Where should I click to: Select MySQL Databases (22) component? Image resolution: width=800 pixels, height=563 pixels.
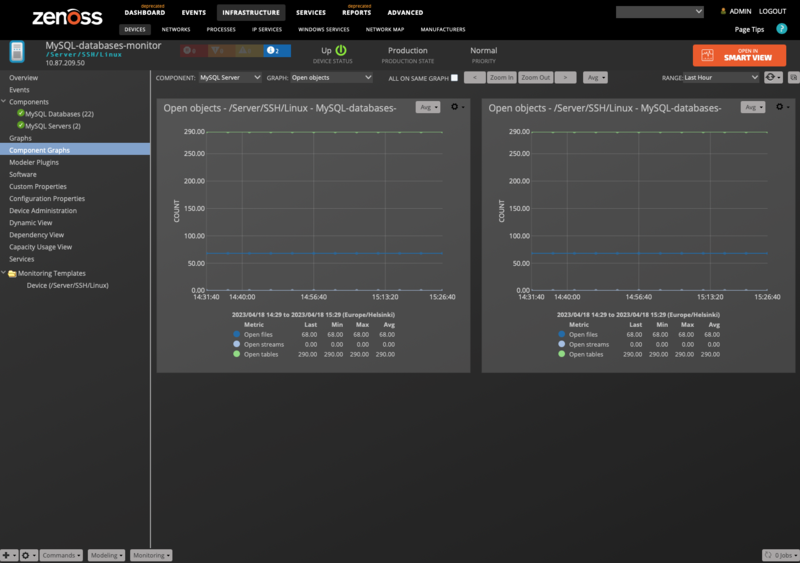pyautogui.click(x=59, y=114)
